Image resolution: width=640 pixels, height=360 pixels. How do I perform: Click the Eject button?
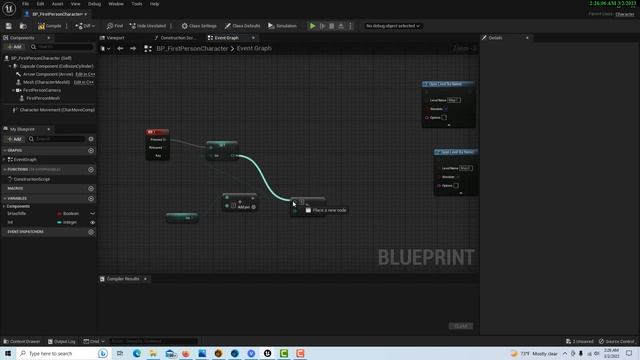(341, 26)
